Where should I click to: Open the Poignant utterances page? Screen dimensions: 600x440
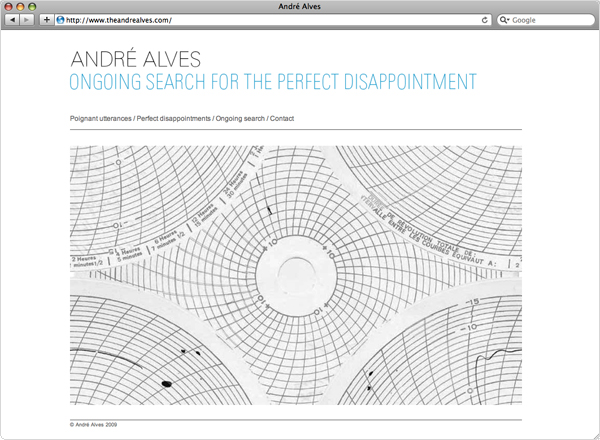click(101, 119)
